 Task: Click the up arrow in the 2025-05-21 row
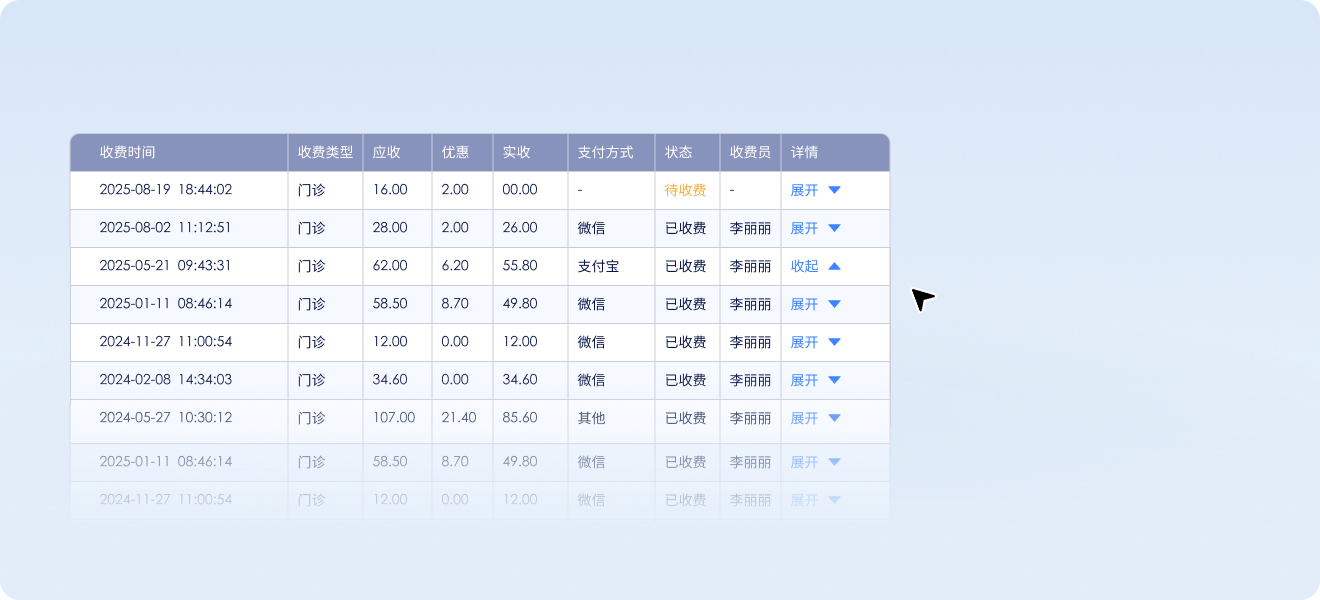click(834, 266)
